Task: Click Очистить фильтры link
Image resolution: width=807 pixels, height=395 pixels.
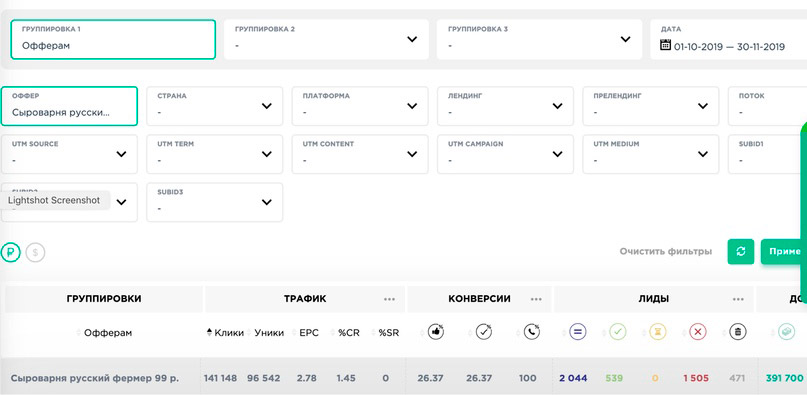Action: pyautogui.click(x=666, y=251)
